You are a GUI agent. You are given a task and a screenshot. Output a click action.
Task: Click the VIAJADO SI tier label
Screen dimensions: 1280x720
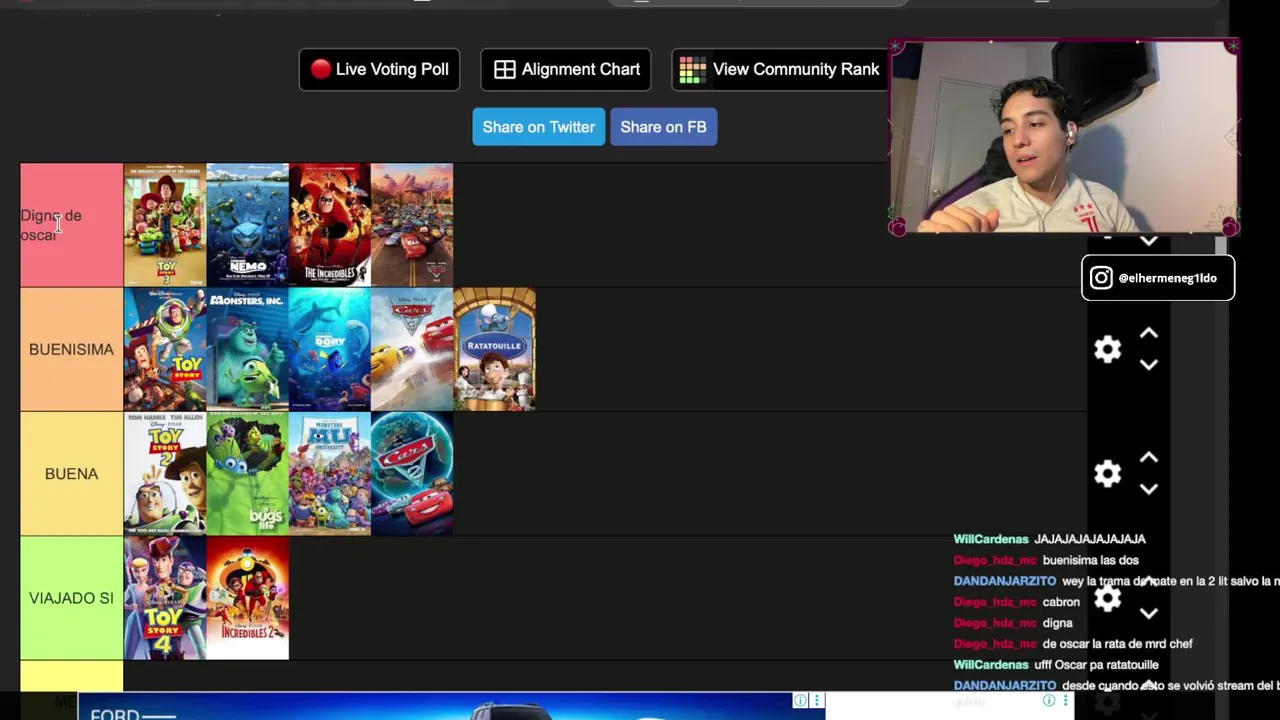pyautogui.click(x=71, y=598)
